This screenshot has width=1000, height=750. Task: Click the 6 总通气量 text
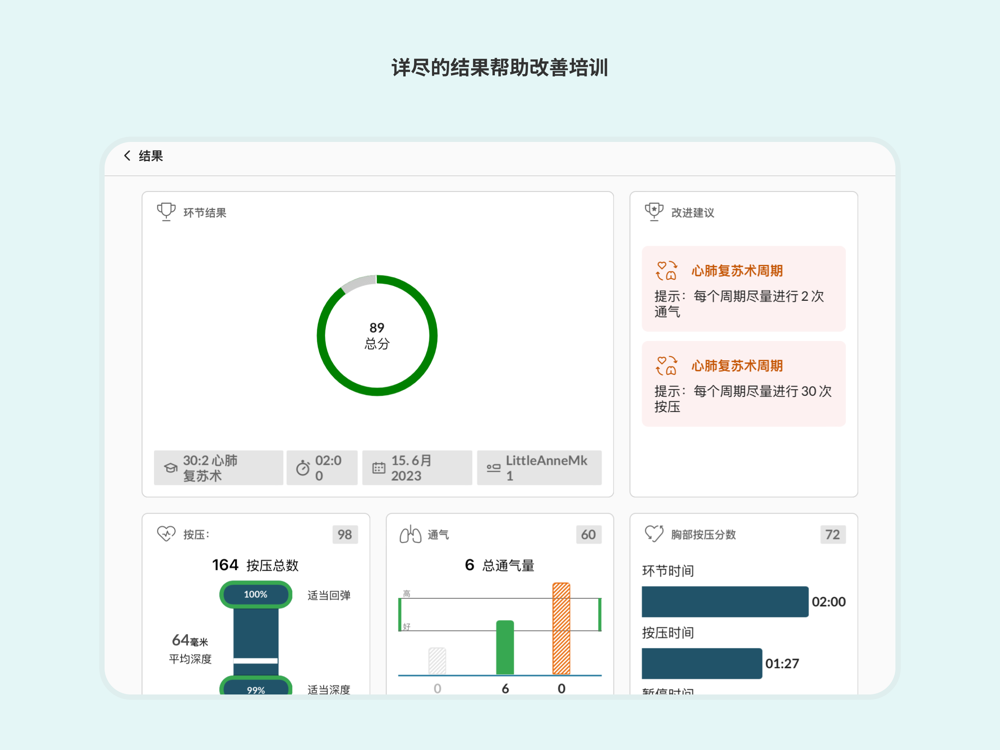pos(499,565)
